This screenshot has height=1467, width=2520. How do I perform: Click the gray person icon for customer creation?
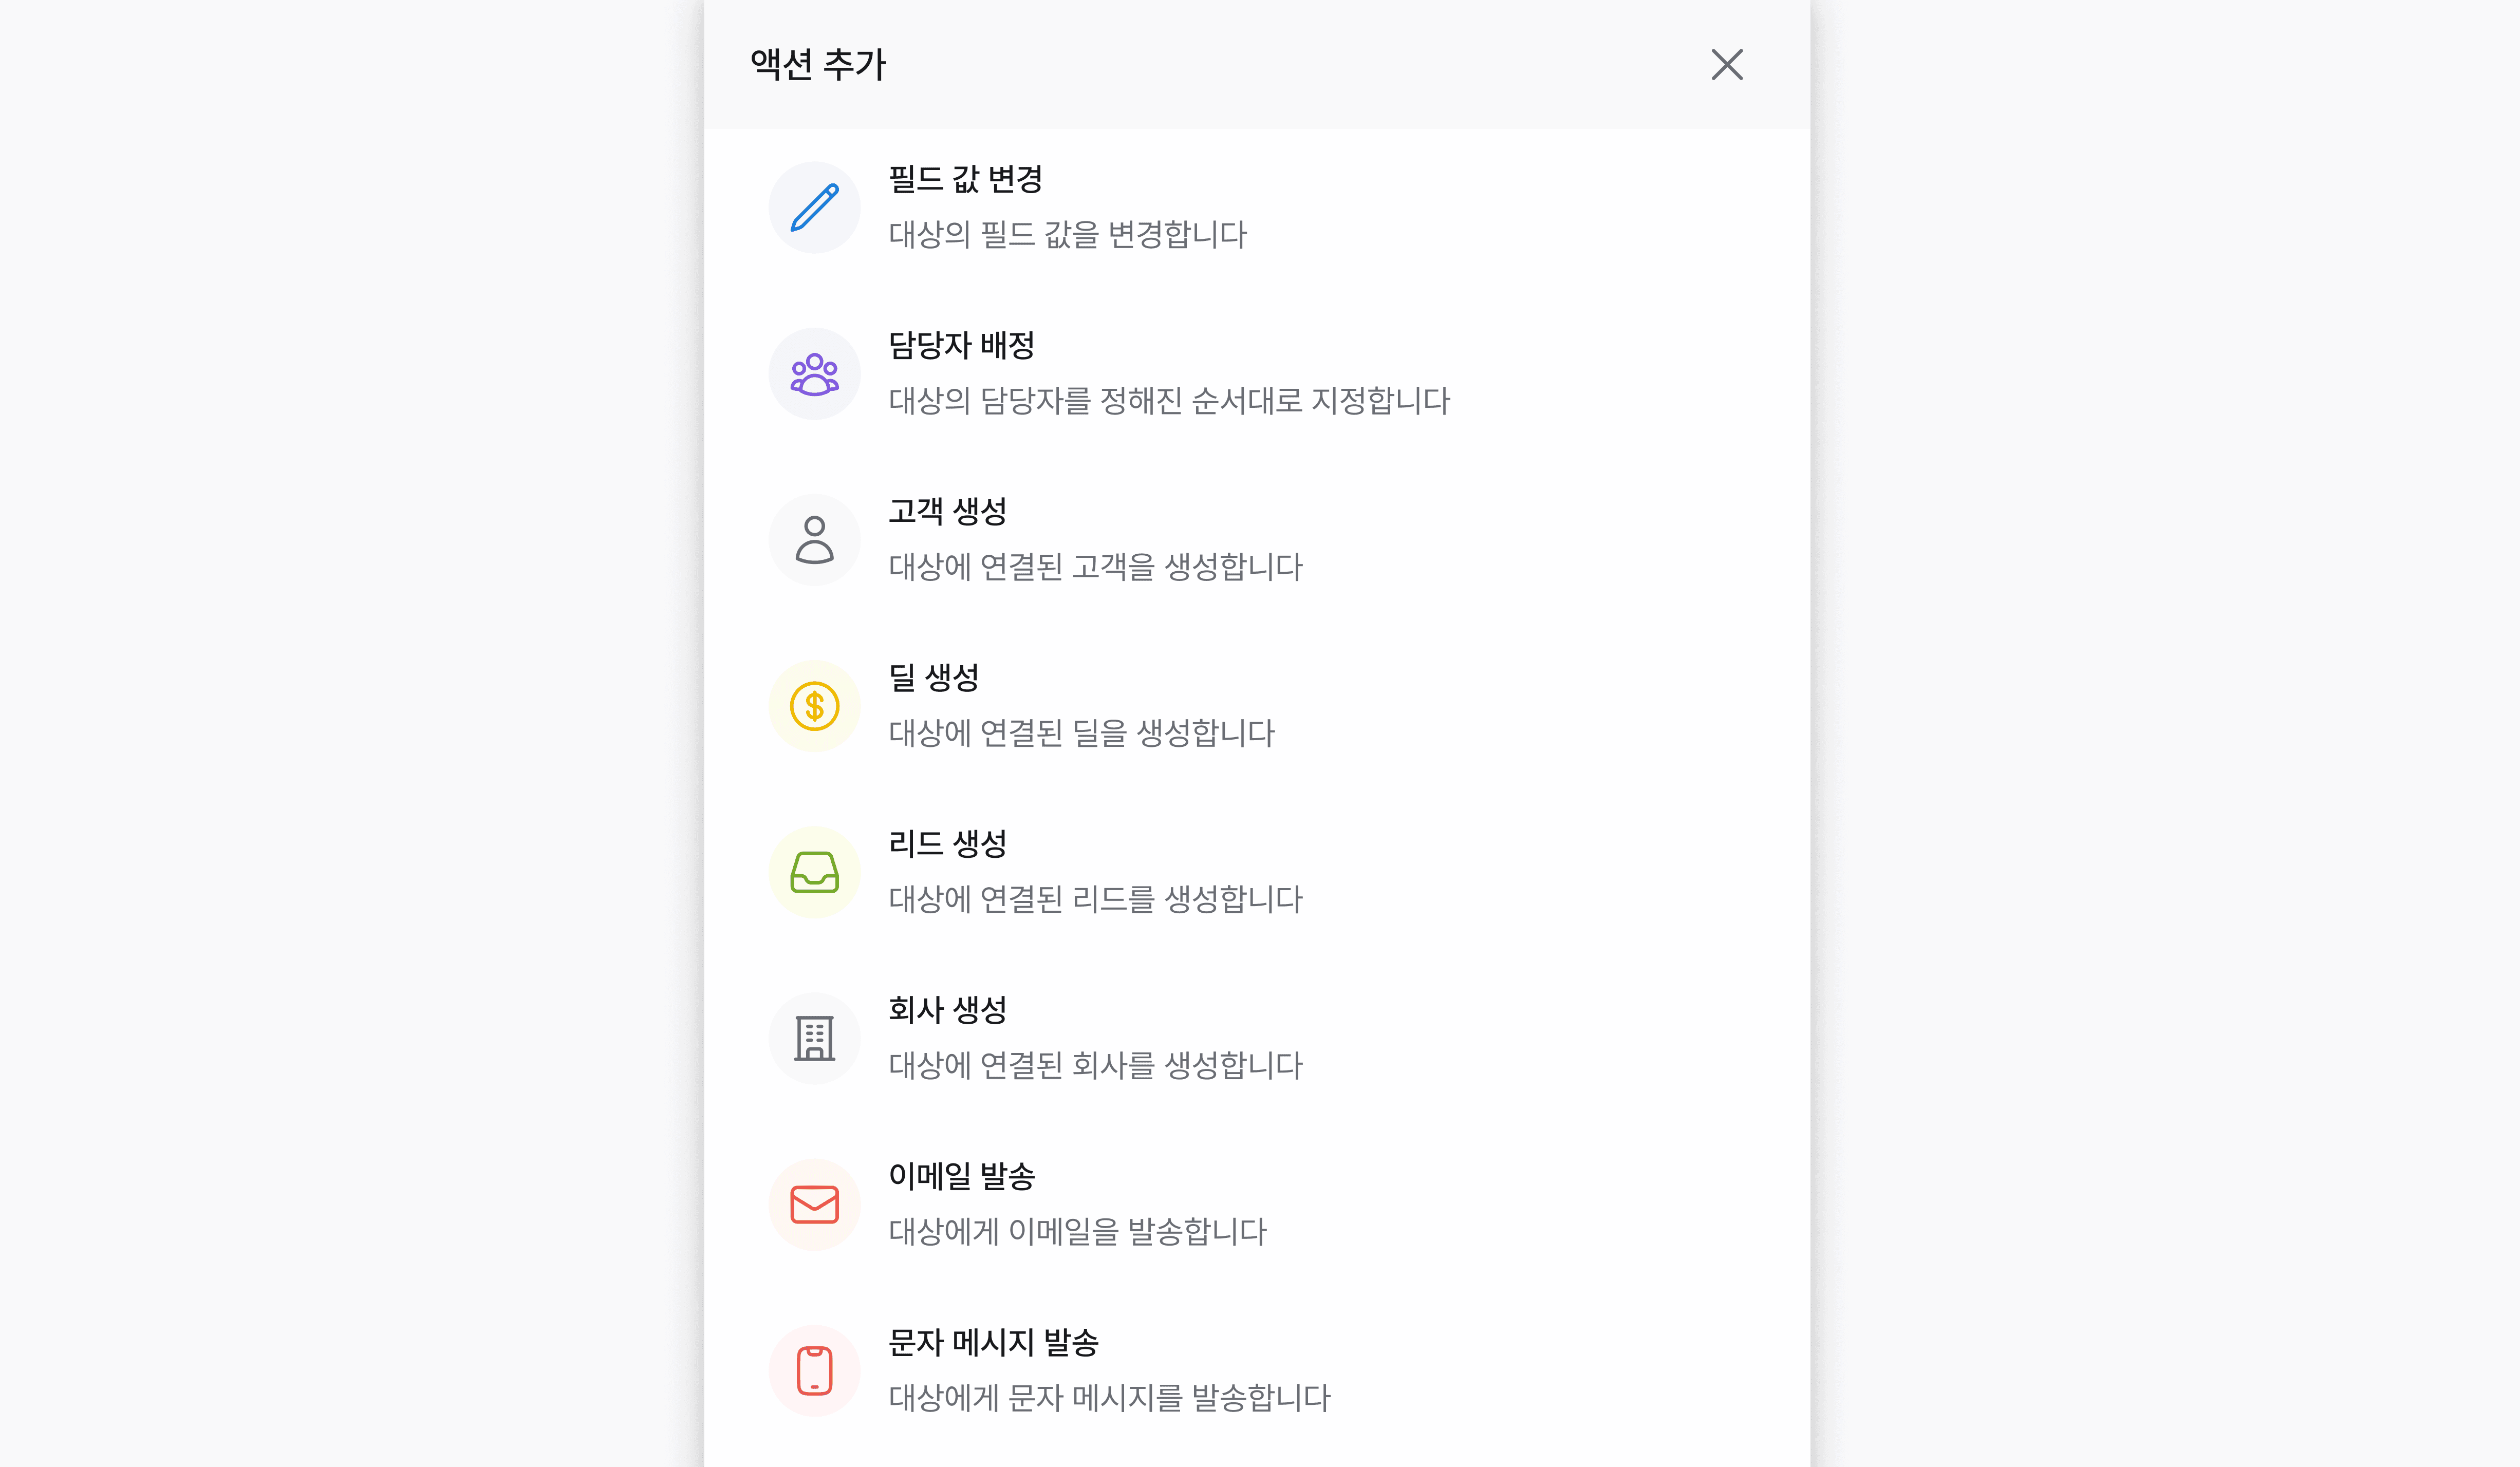[x=814, y=540]
